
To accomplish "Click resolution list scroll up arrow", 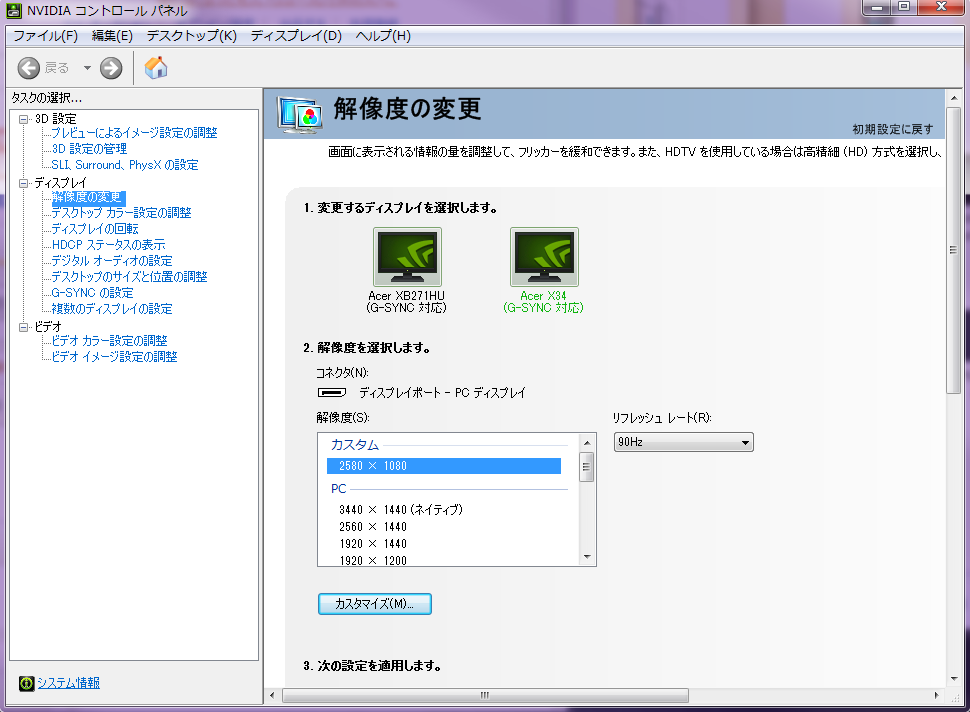I will point(587,443).
